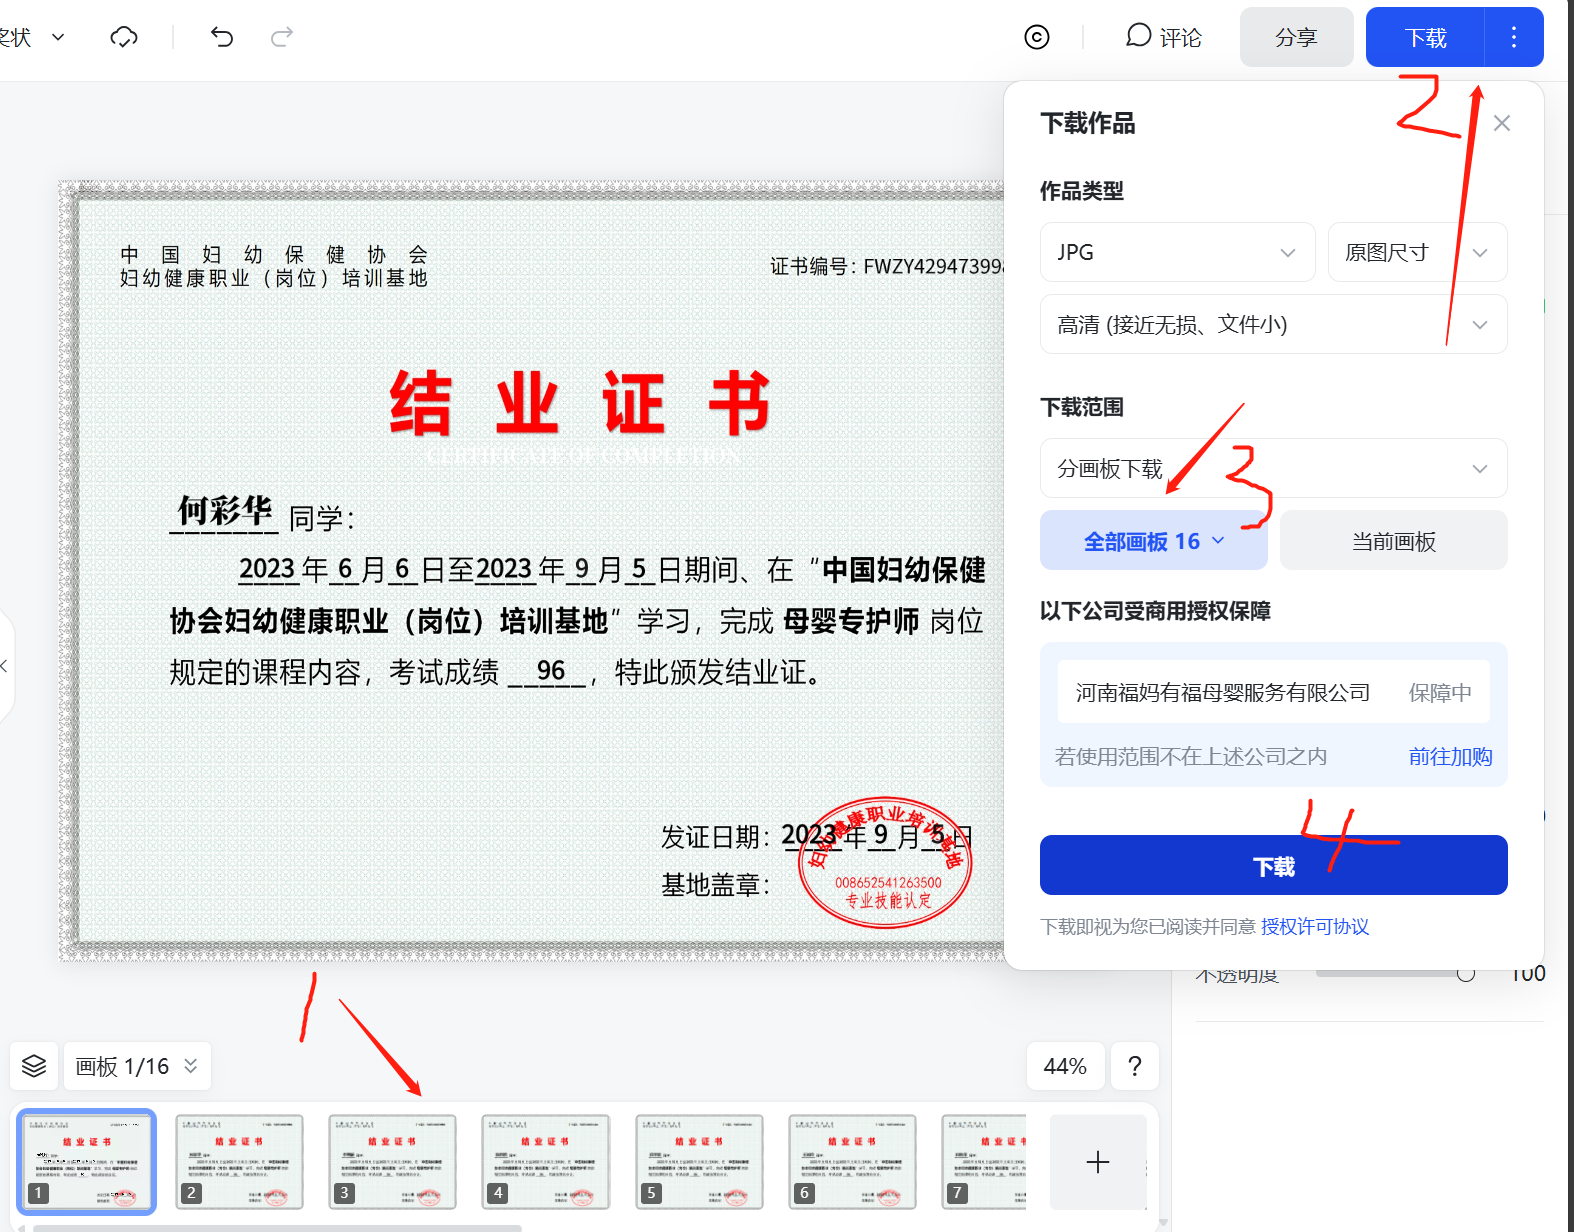The height and width of the screenshot is (1232, 1574).
Task: Open the license agreement link
Action: tap(1314, 926)
